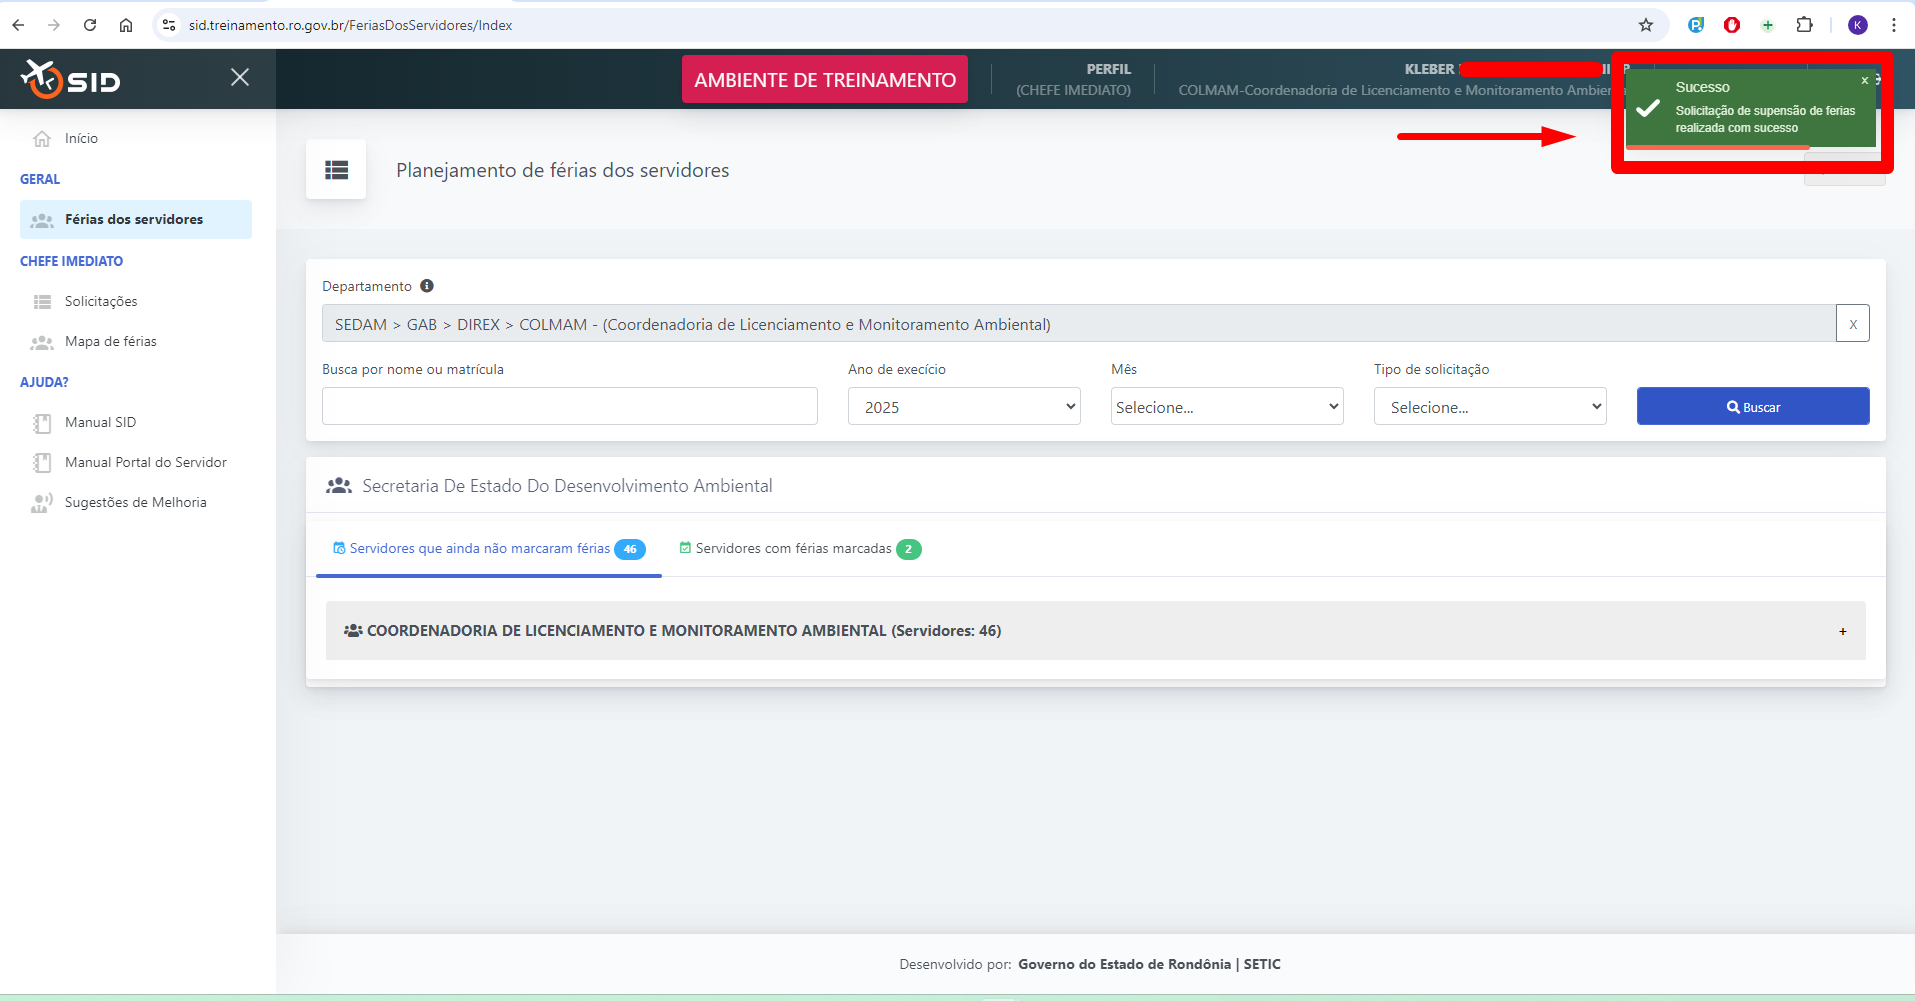Open the browser home page

tap(126, 25)
